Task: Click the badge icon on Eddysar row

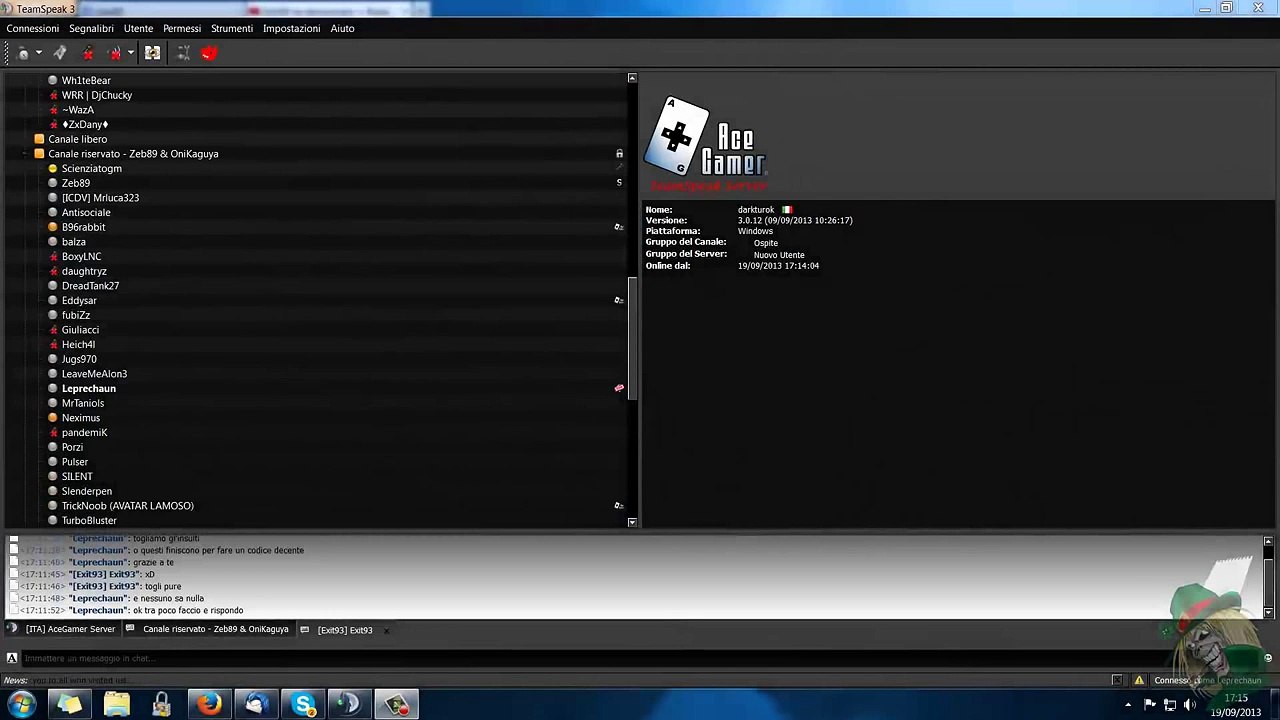Action: coord(619,300)
